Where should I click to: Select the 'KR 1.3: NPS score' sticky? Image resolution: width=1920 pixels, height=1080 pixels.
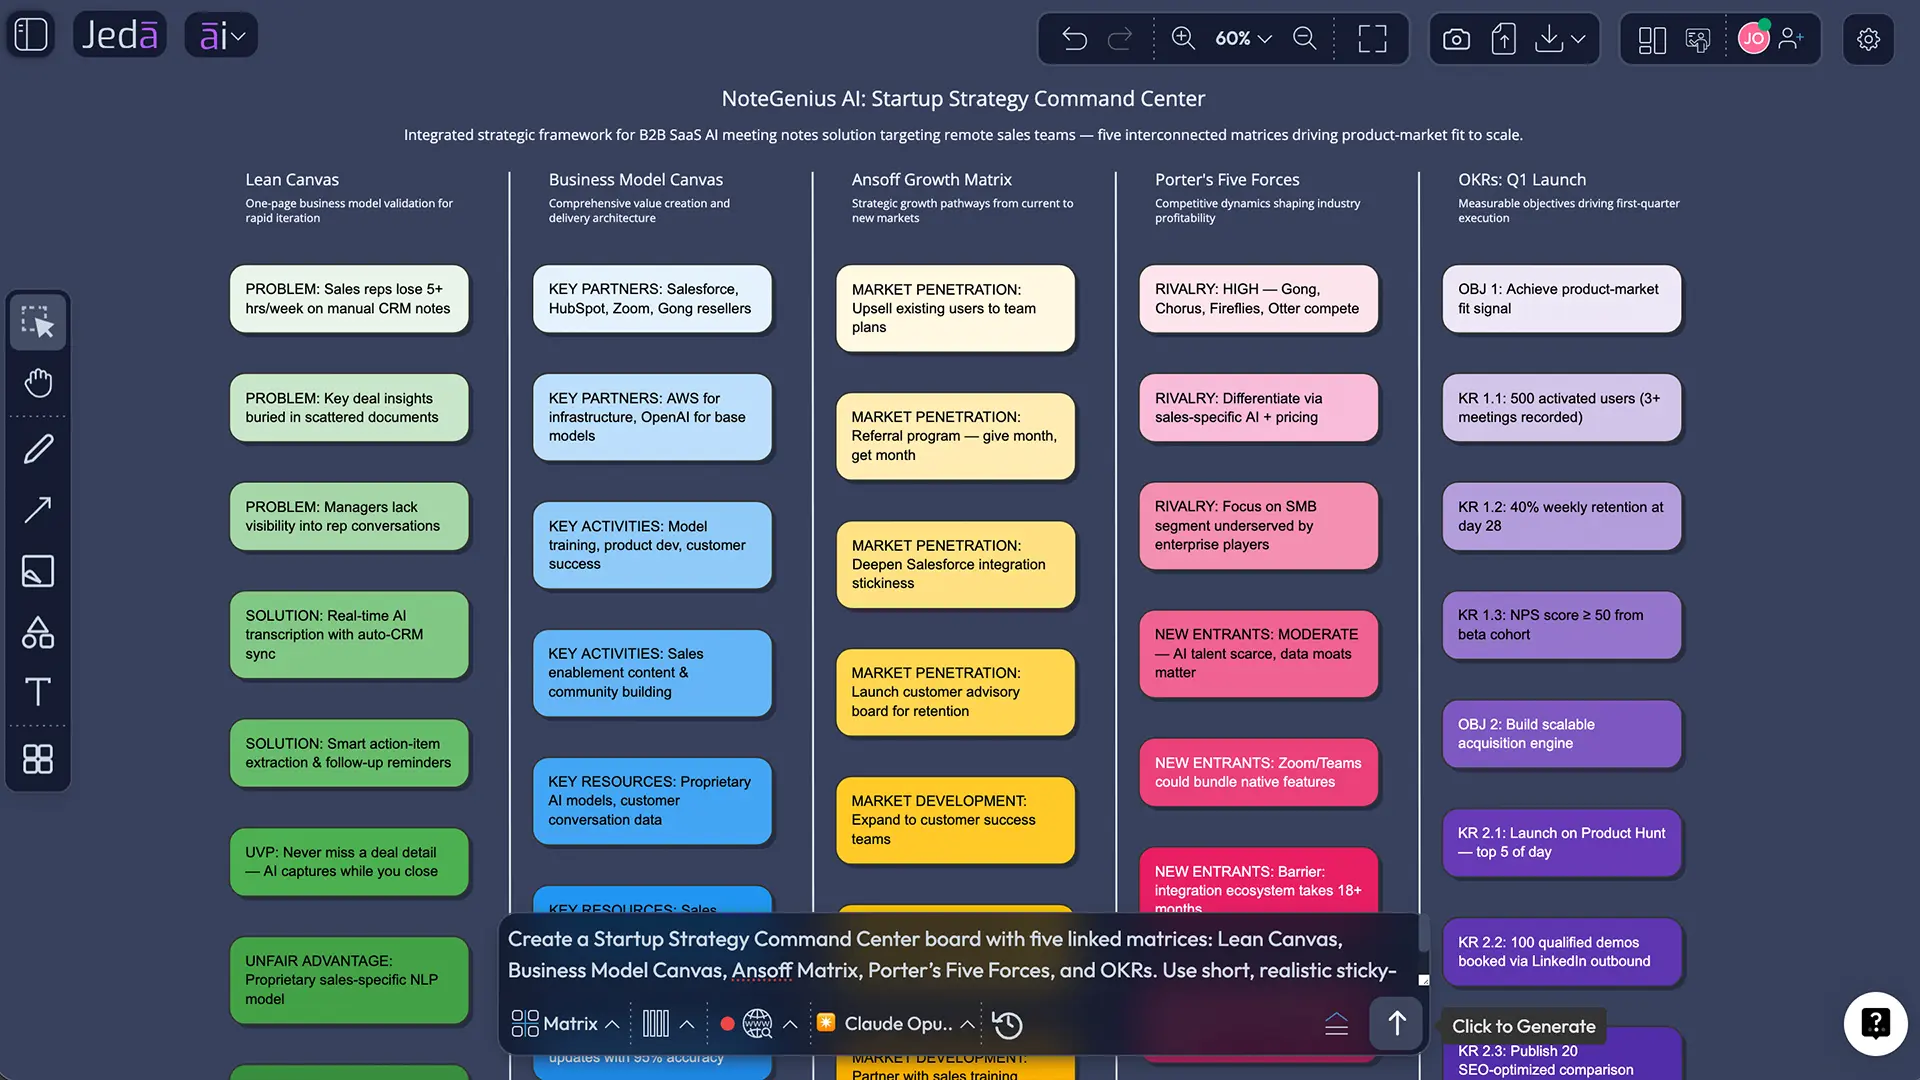(1562, 625)
